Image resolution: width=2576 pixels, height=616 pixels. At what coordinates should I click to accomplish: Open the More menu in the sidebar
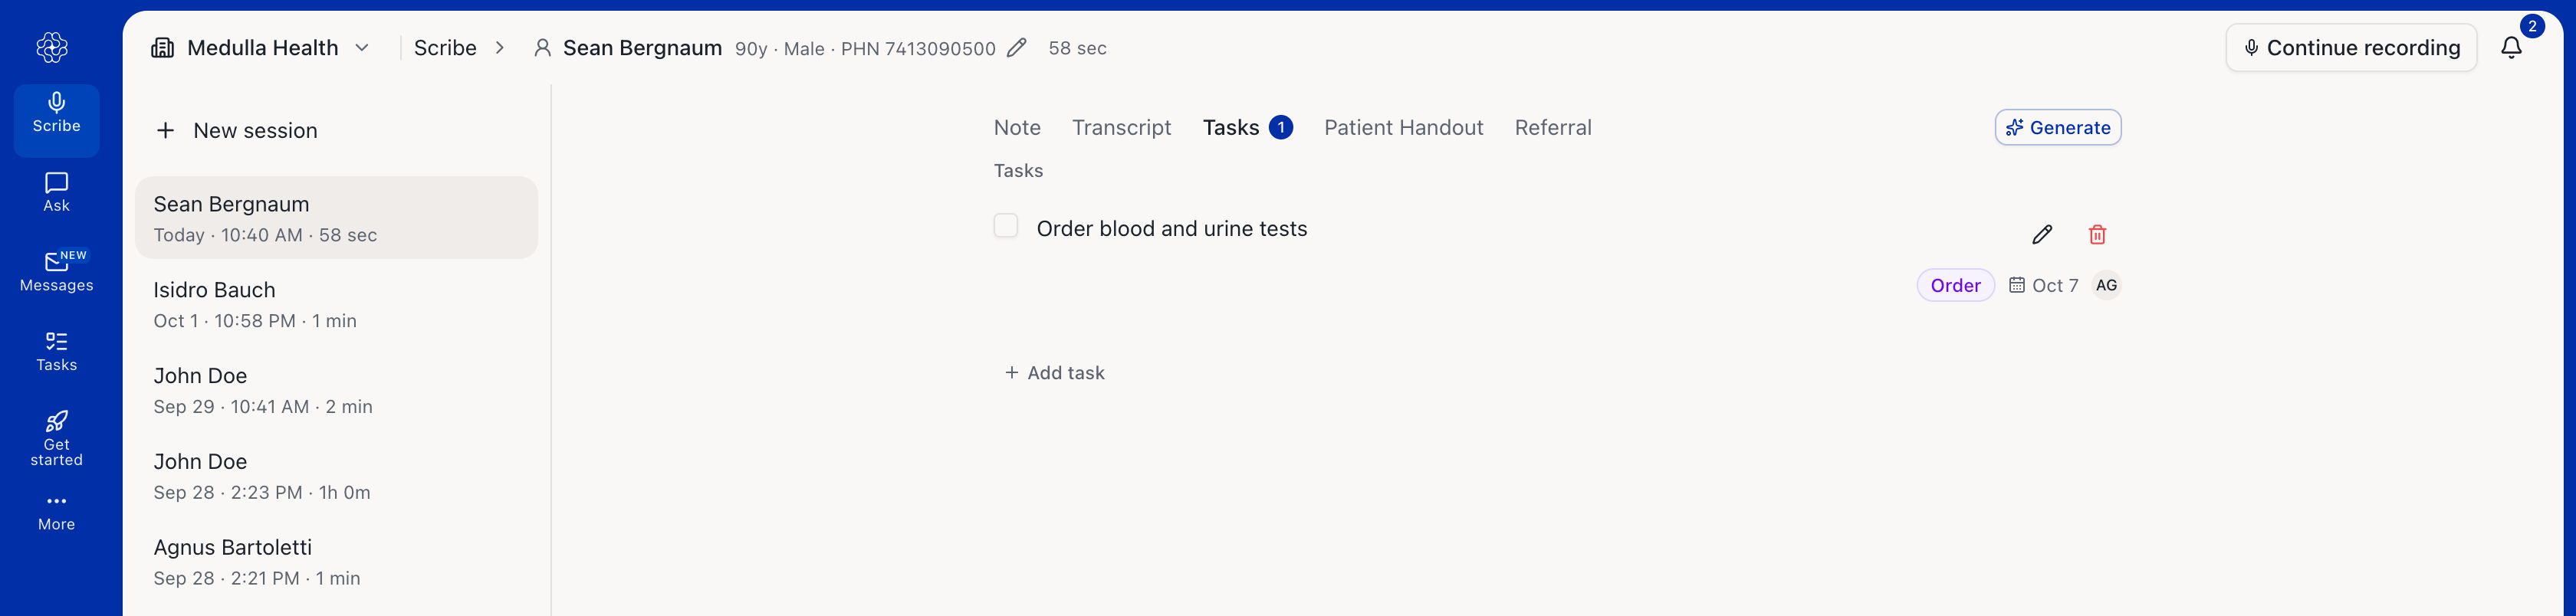click(x=57, y=512)
